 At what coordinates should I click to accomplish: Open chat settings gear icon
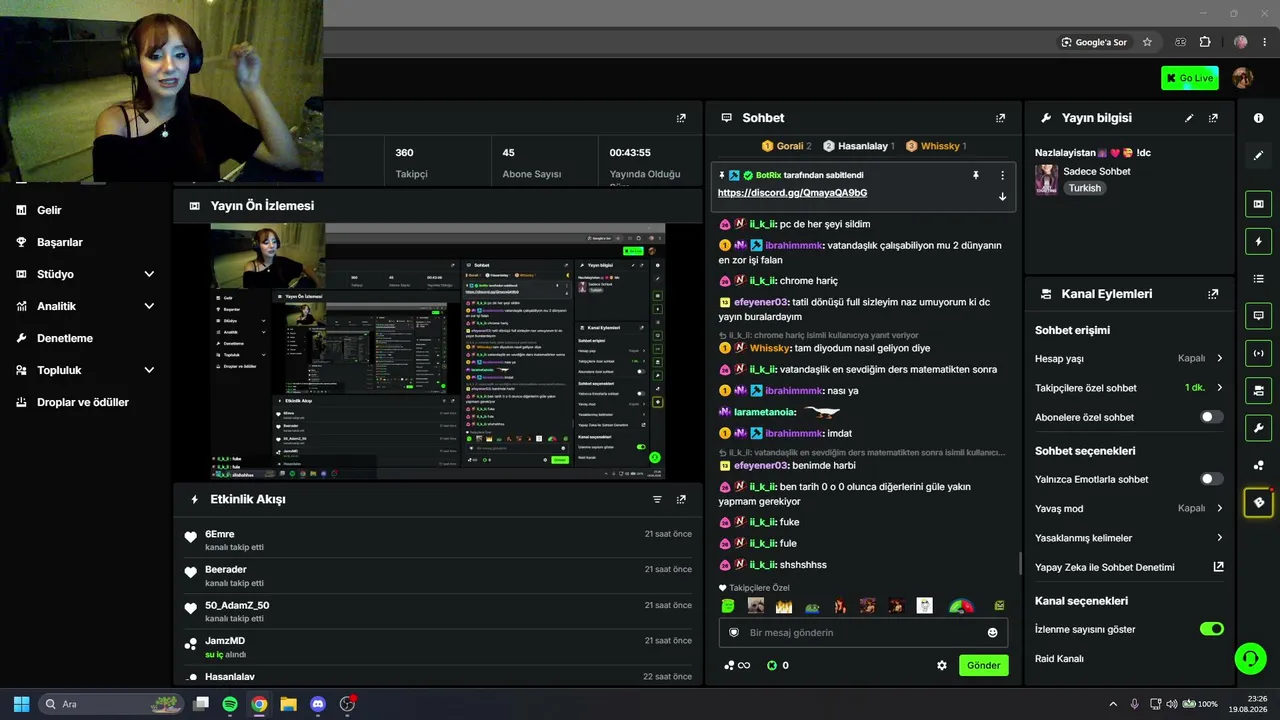click(941, 665)
